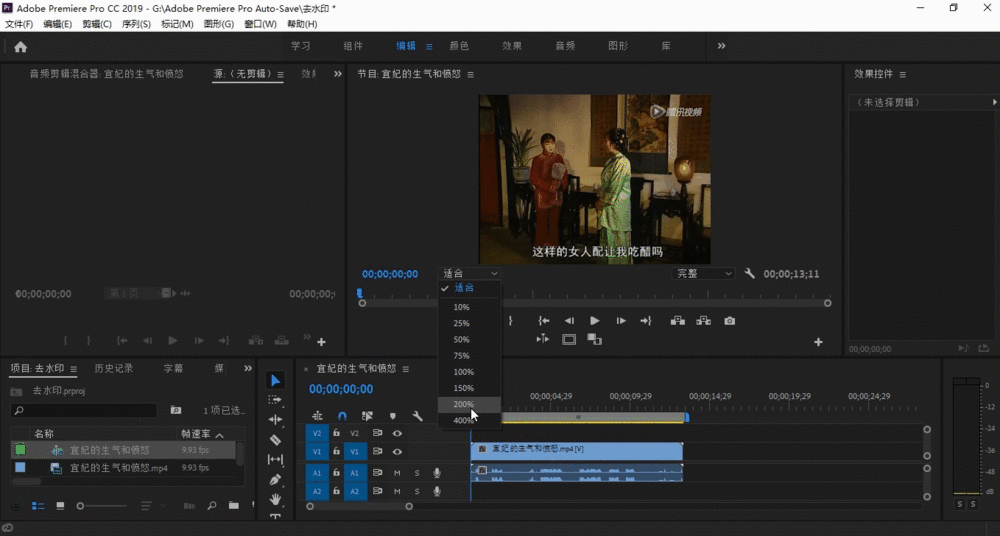The image size is (1000, 536).
Task: Switch to 音频 workspace
Action: click(565, 46)
